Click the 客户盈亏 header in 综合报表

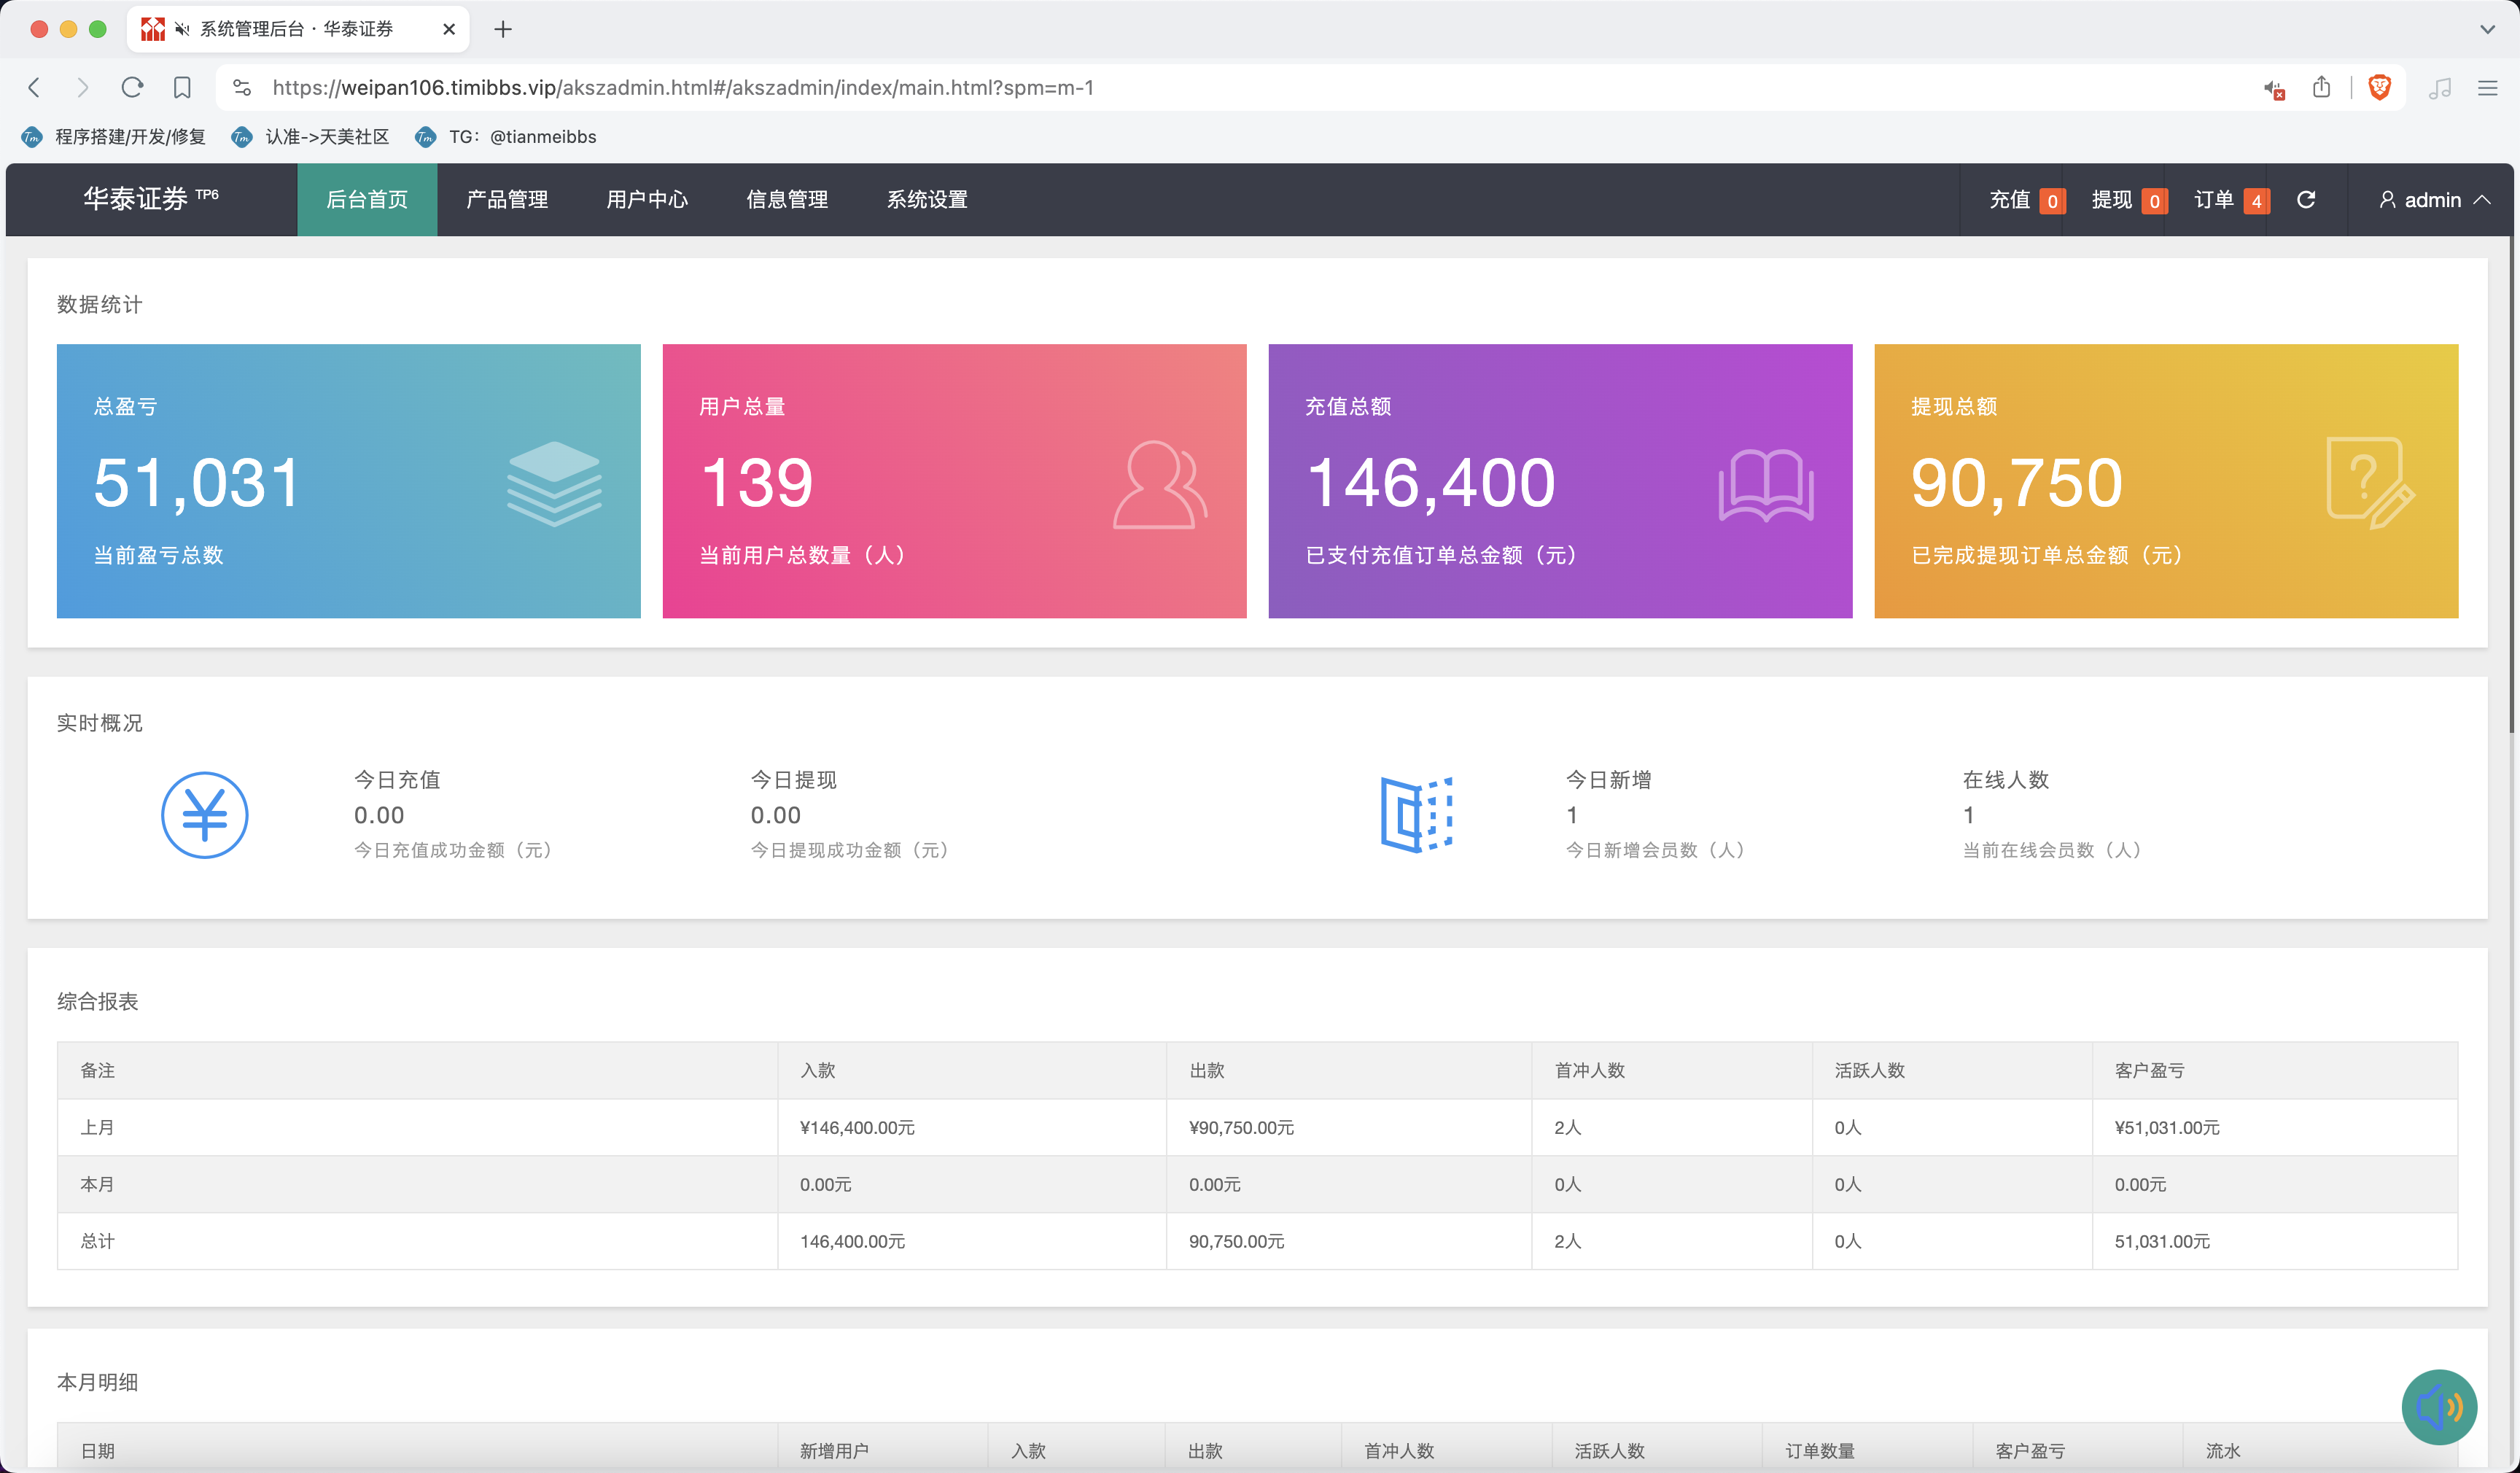[x=2150, y=1070]
